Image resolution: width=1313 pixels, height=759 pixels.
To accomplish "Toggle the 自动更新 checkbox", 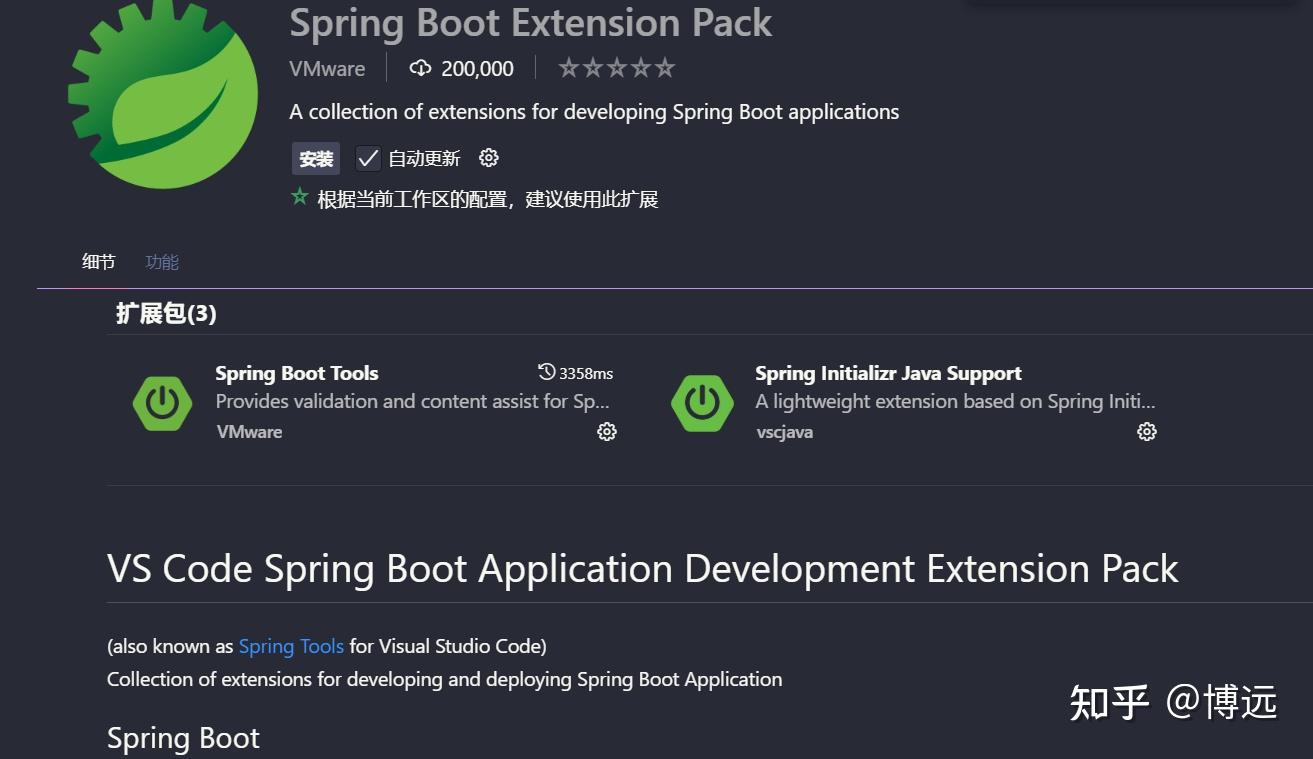I will [x=368, y=158].
